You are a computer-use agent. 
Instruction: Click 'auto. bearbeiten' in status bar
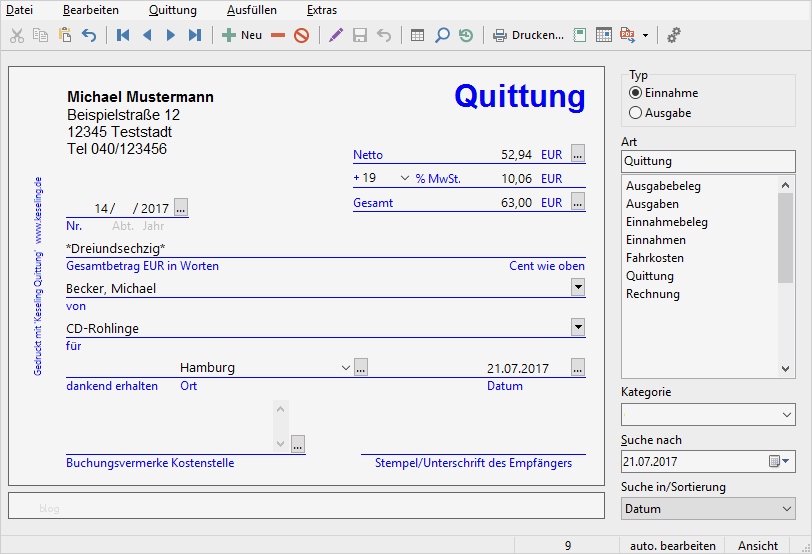pos(673,546)
